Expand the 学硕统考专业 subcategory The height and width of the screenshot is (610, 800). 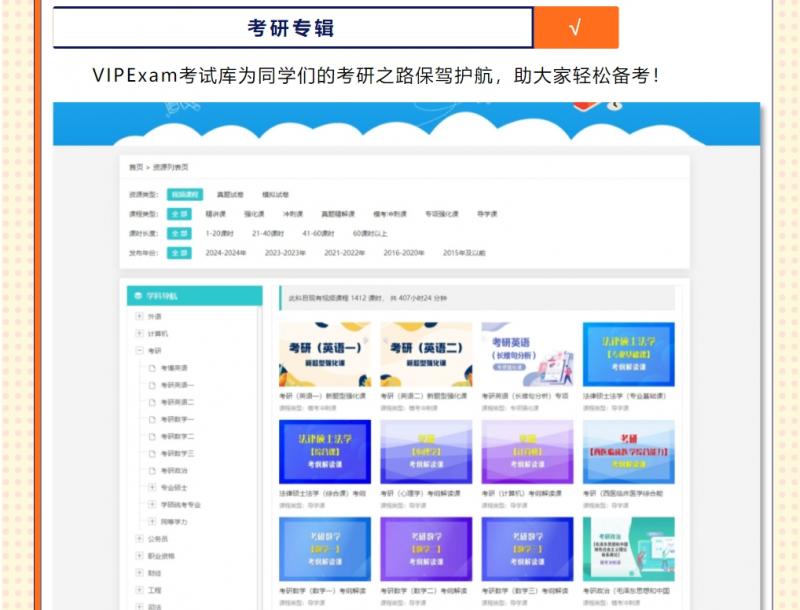click(x=152, y=504)
